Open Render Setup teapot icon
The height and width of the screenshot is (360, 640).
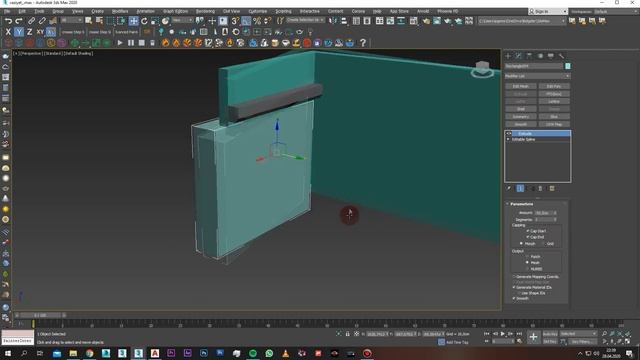point(426,21)
